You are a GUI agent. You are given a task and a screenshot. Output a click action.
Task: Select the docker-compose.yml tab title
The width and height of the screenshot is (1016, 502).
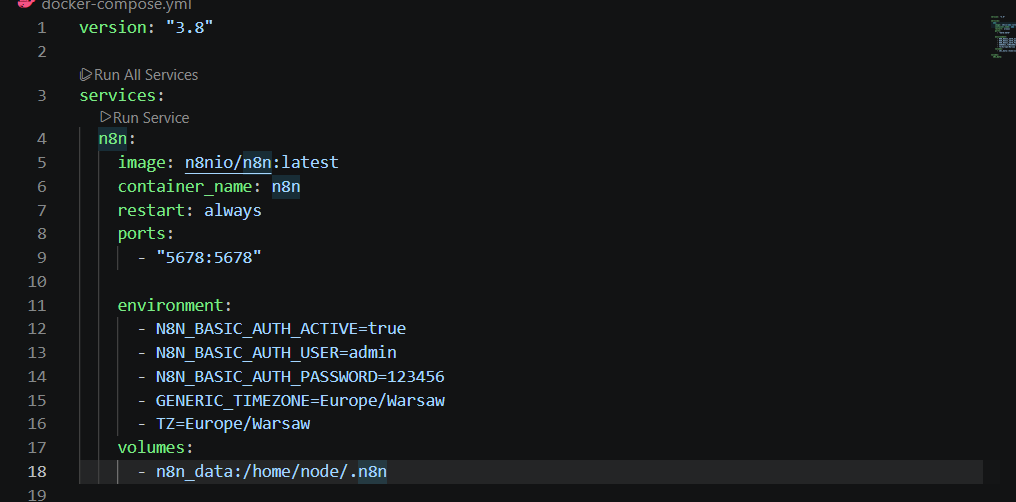(116, 5)
